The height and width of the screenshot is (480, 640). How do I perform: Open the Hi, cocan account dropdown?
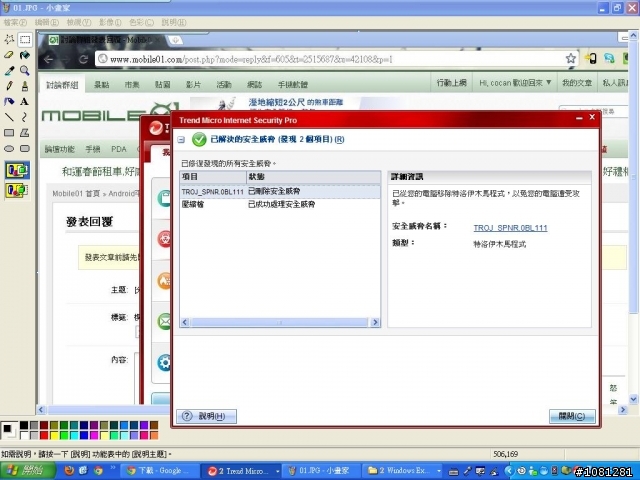[515, 83]
